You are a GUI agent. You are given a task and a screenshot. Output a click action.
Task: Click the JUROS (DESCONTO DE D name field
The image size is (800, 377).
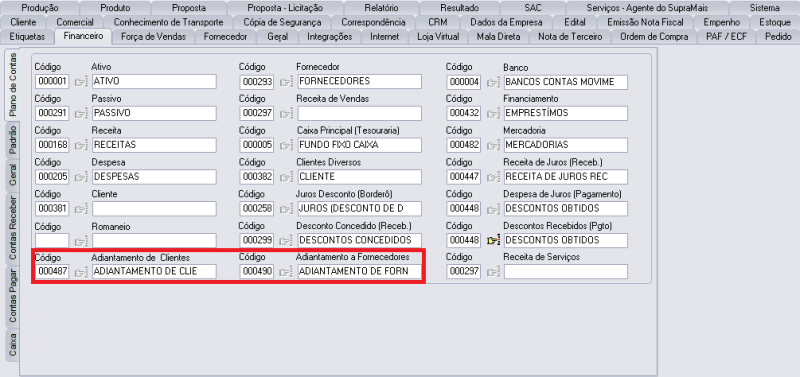[x=360, y=209]
